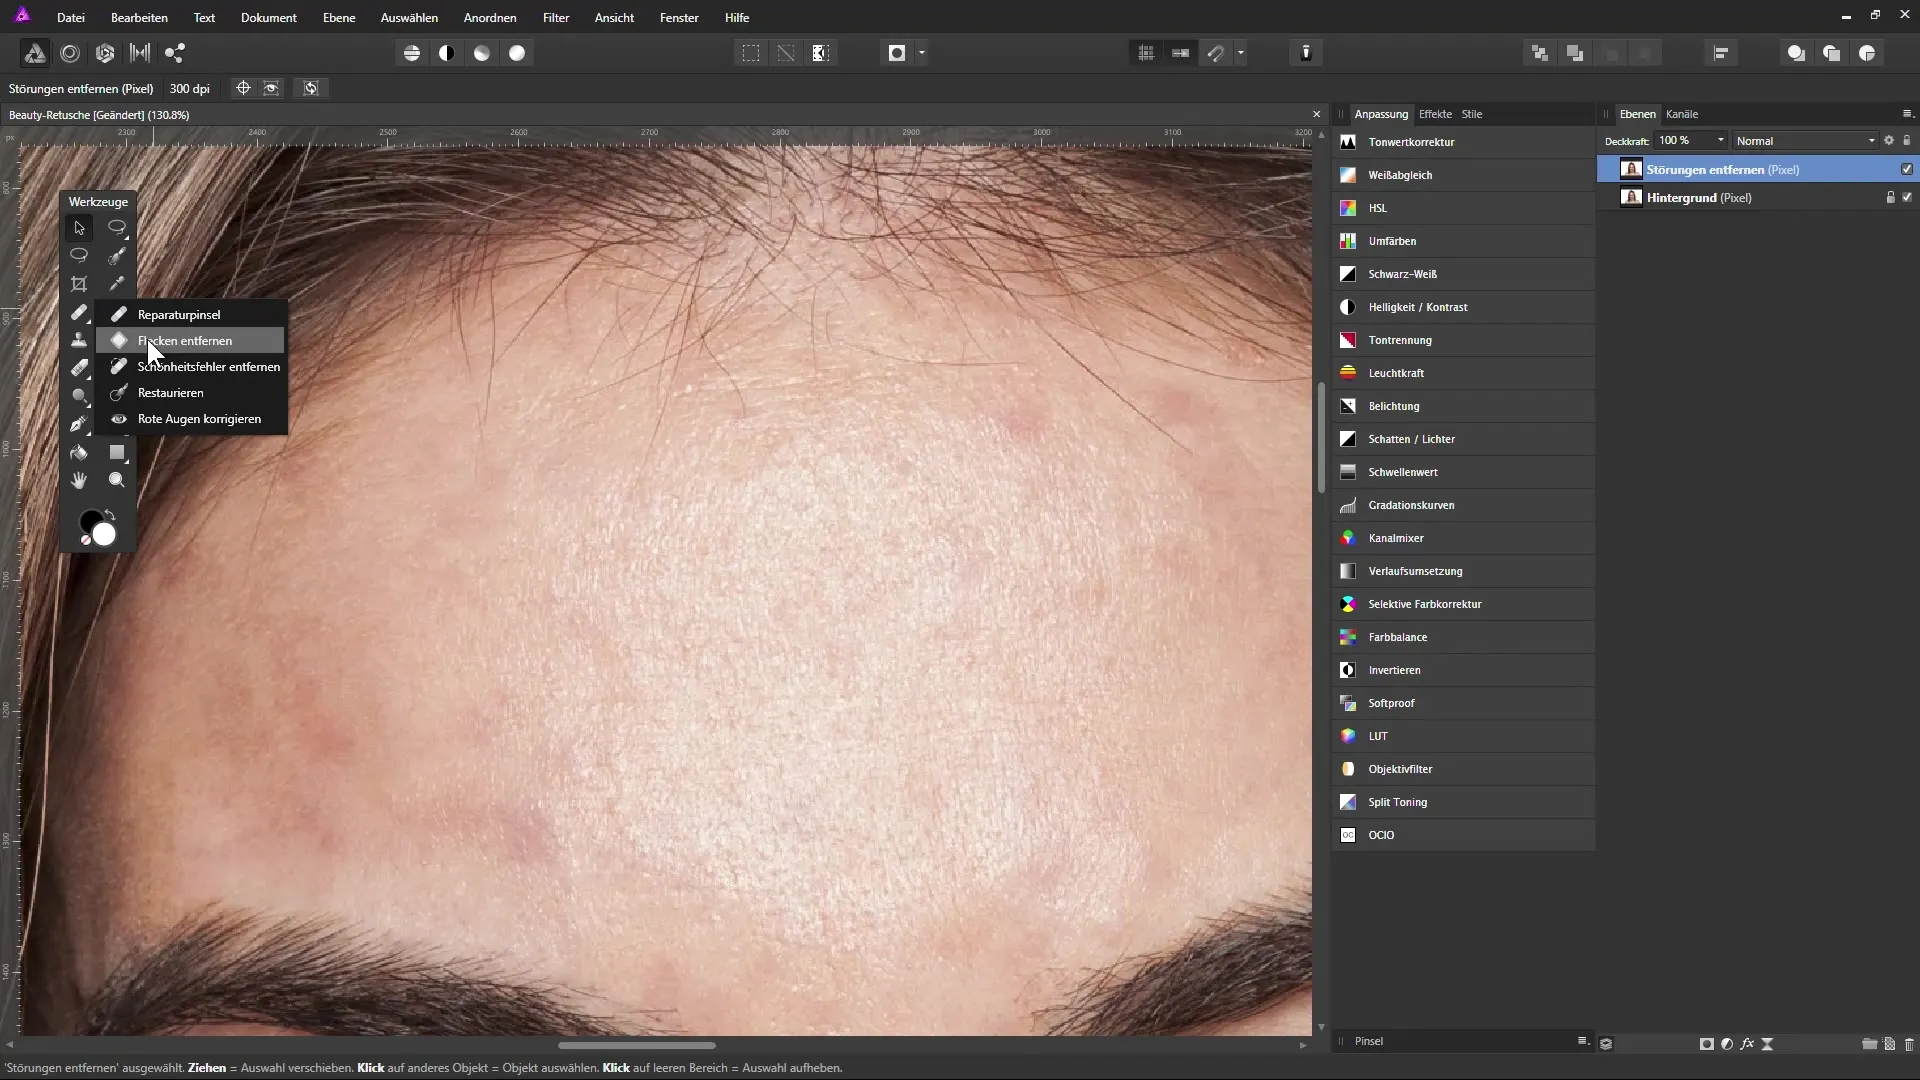
Task: Apply Auto Contrast from toolbar
Action: (447, 53)
